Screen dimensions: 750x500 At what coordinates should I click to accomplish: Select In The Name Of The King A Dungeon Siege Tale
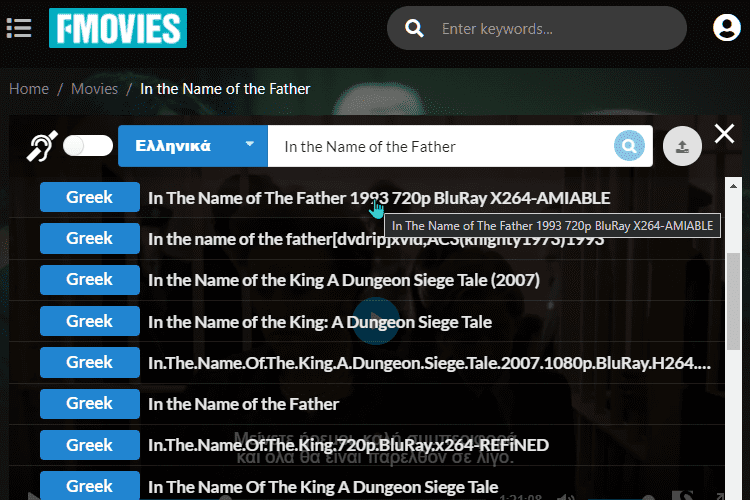click(323, 487)
